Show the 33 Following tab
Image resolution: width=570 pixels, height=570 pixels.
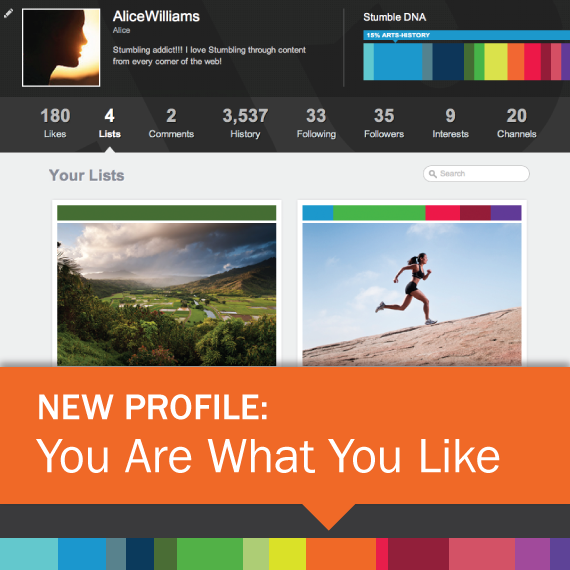[x=316, y=123]
